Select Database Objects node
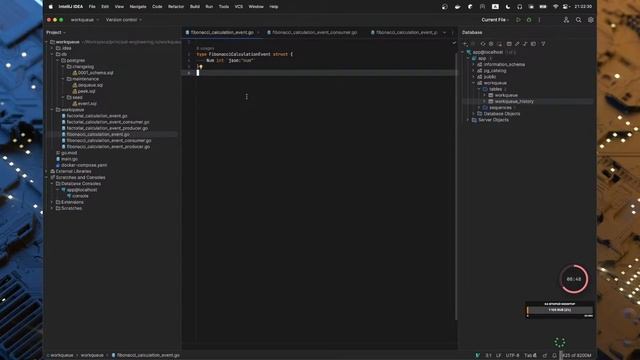This screenshot has width=640, height=360. click(499, 114)
